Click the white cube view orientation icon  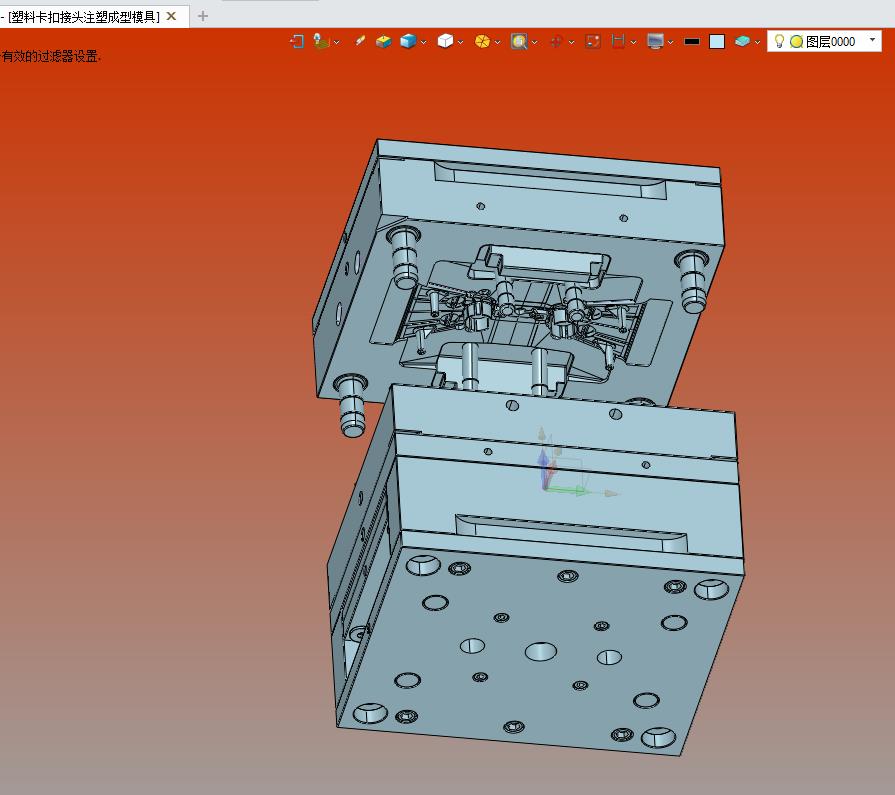pyautogui.click(x=445, y=41)
